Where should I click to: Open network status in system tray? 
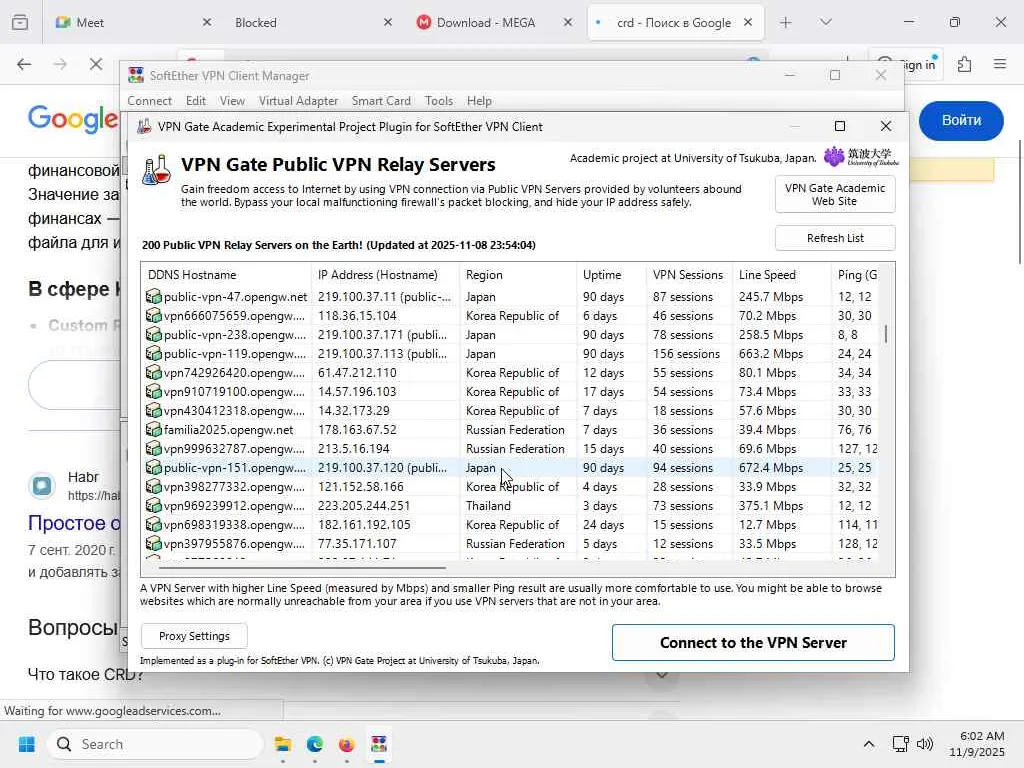tap(901, 744)
